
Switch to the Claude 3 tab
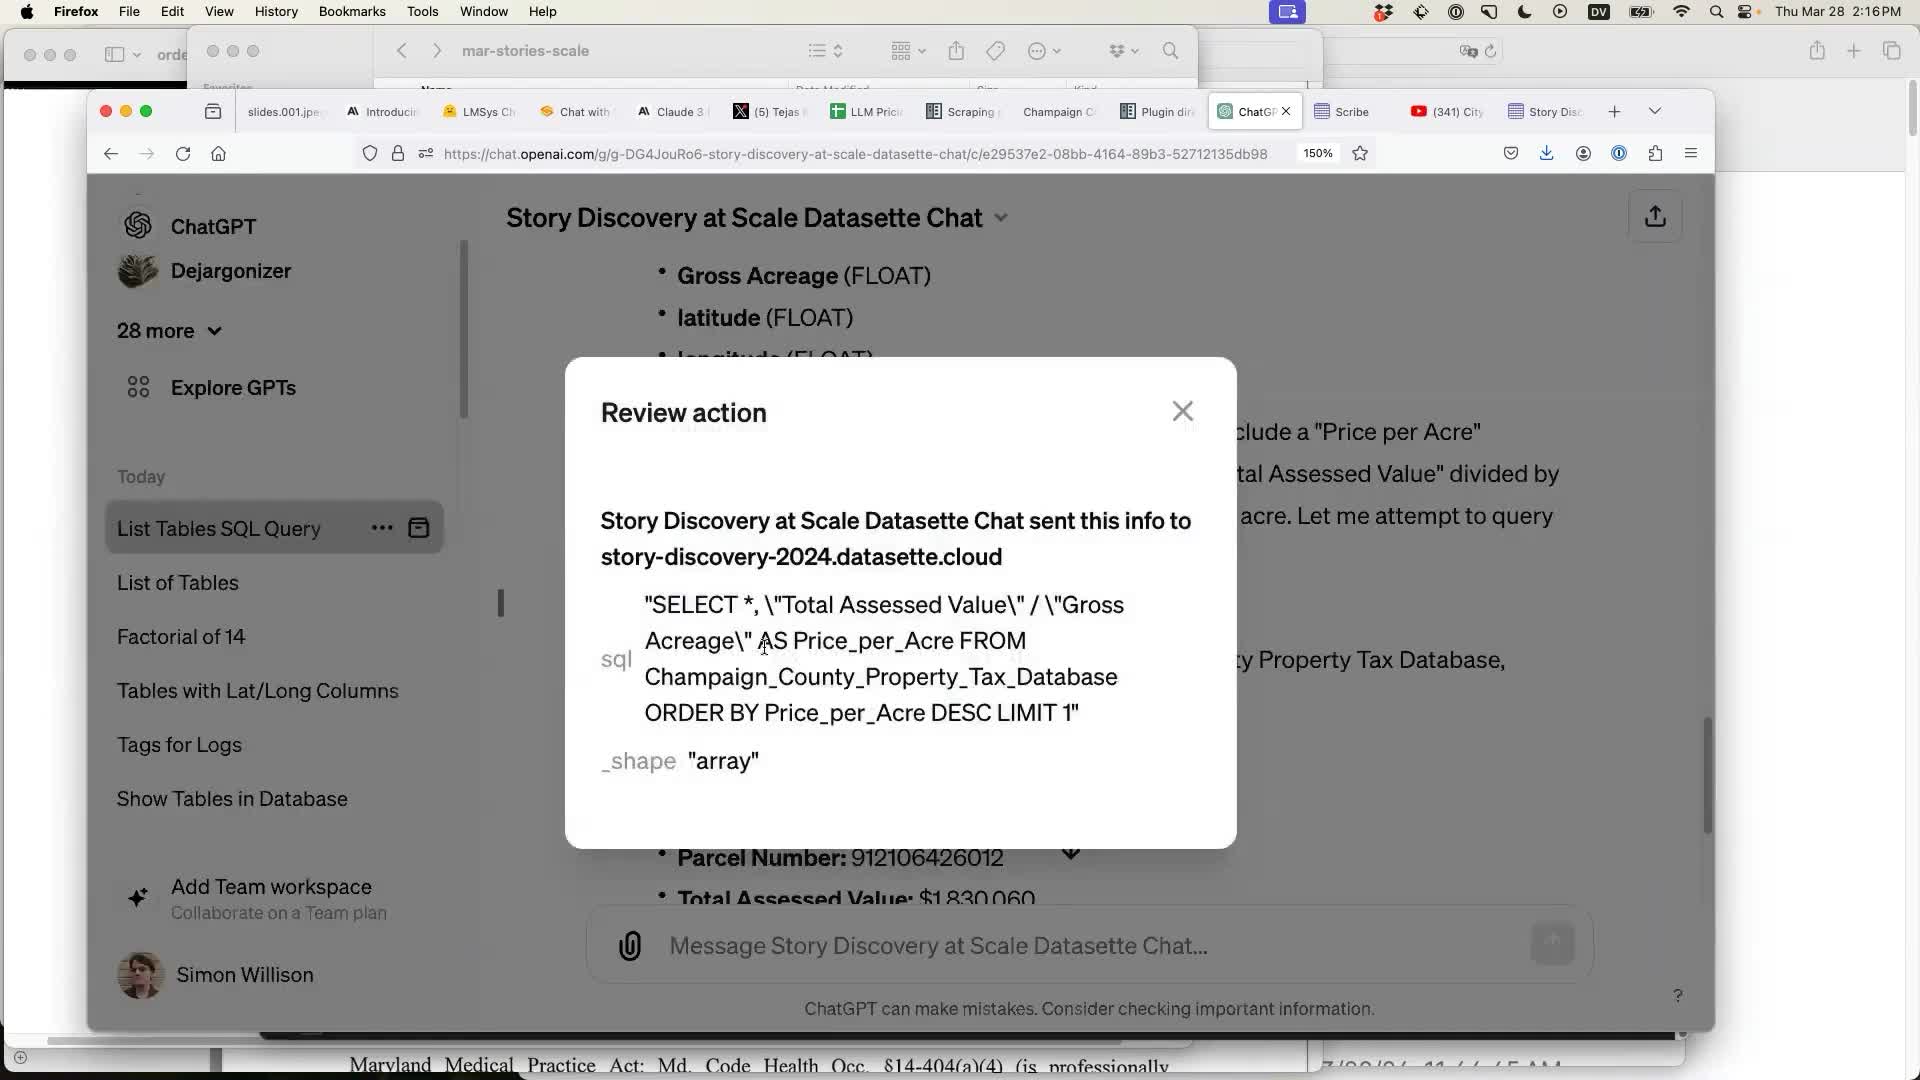[x=672, y=111]
